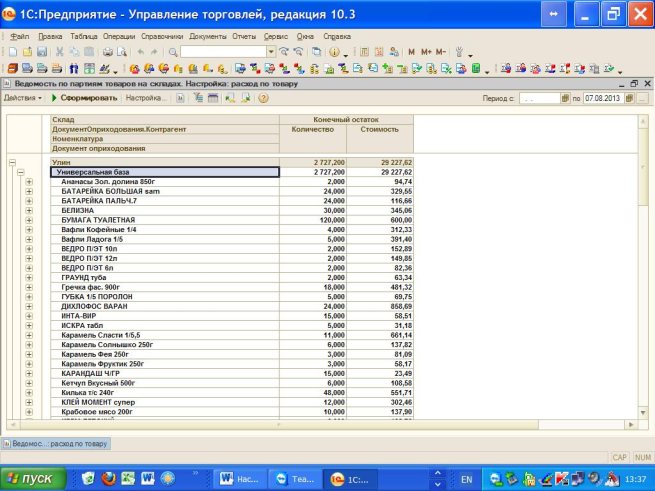Click the horizontal scrollbar right arrow
The image size is (655, 491).
click(631, 425)
